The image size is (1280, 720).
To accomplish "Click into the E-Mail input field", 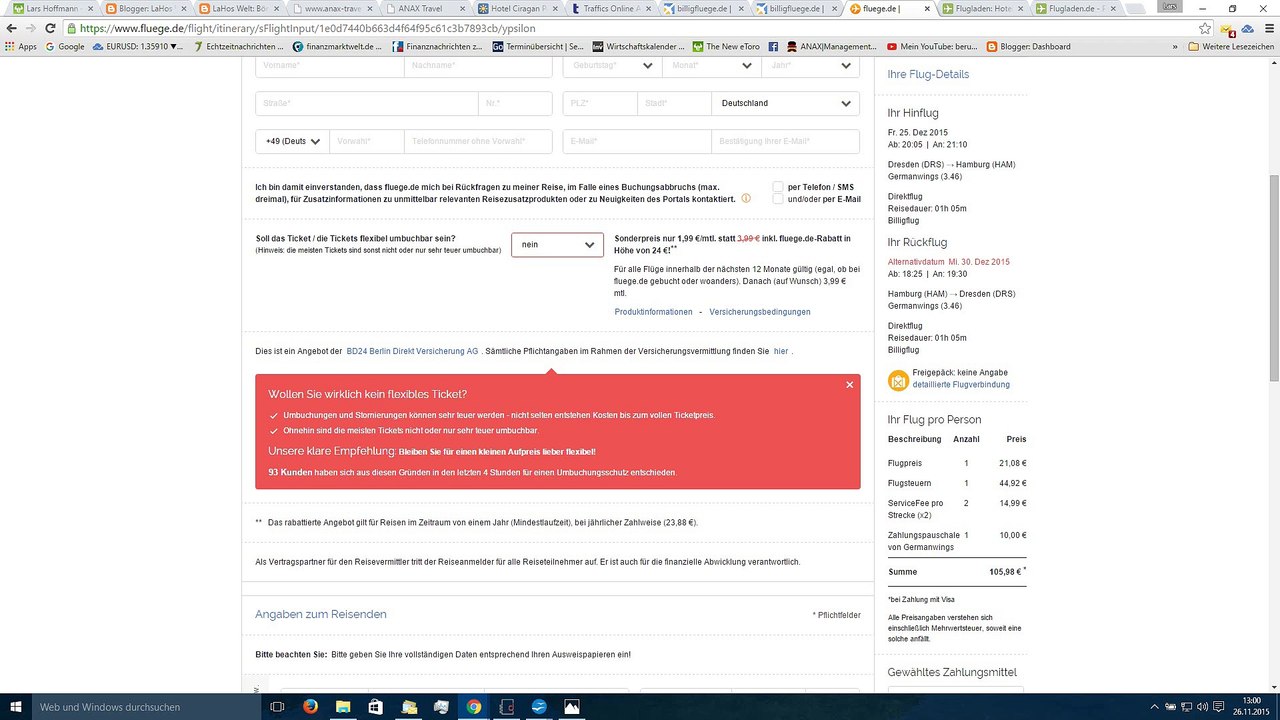I will tap(637, 142).
